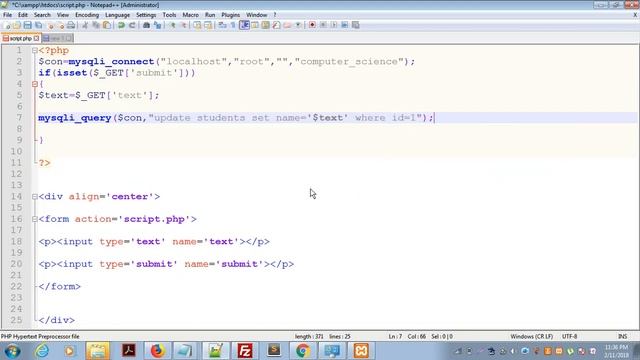
Task: Click the Cut scissors icon
Action: tap(85, 25)
